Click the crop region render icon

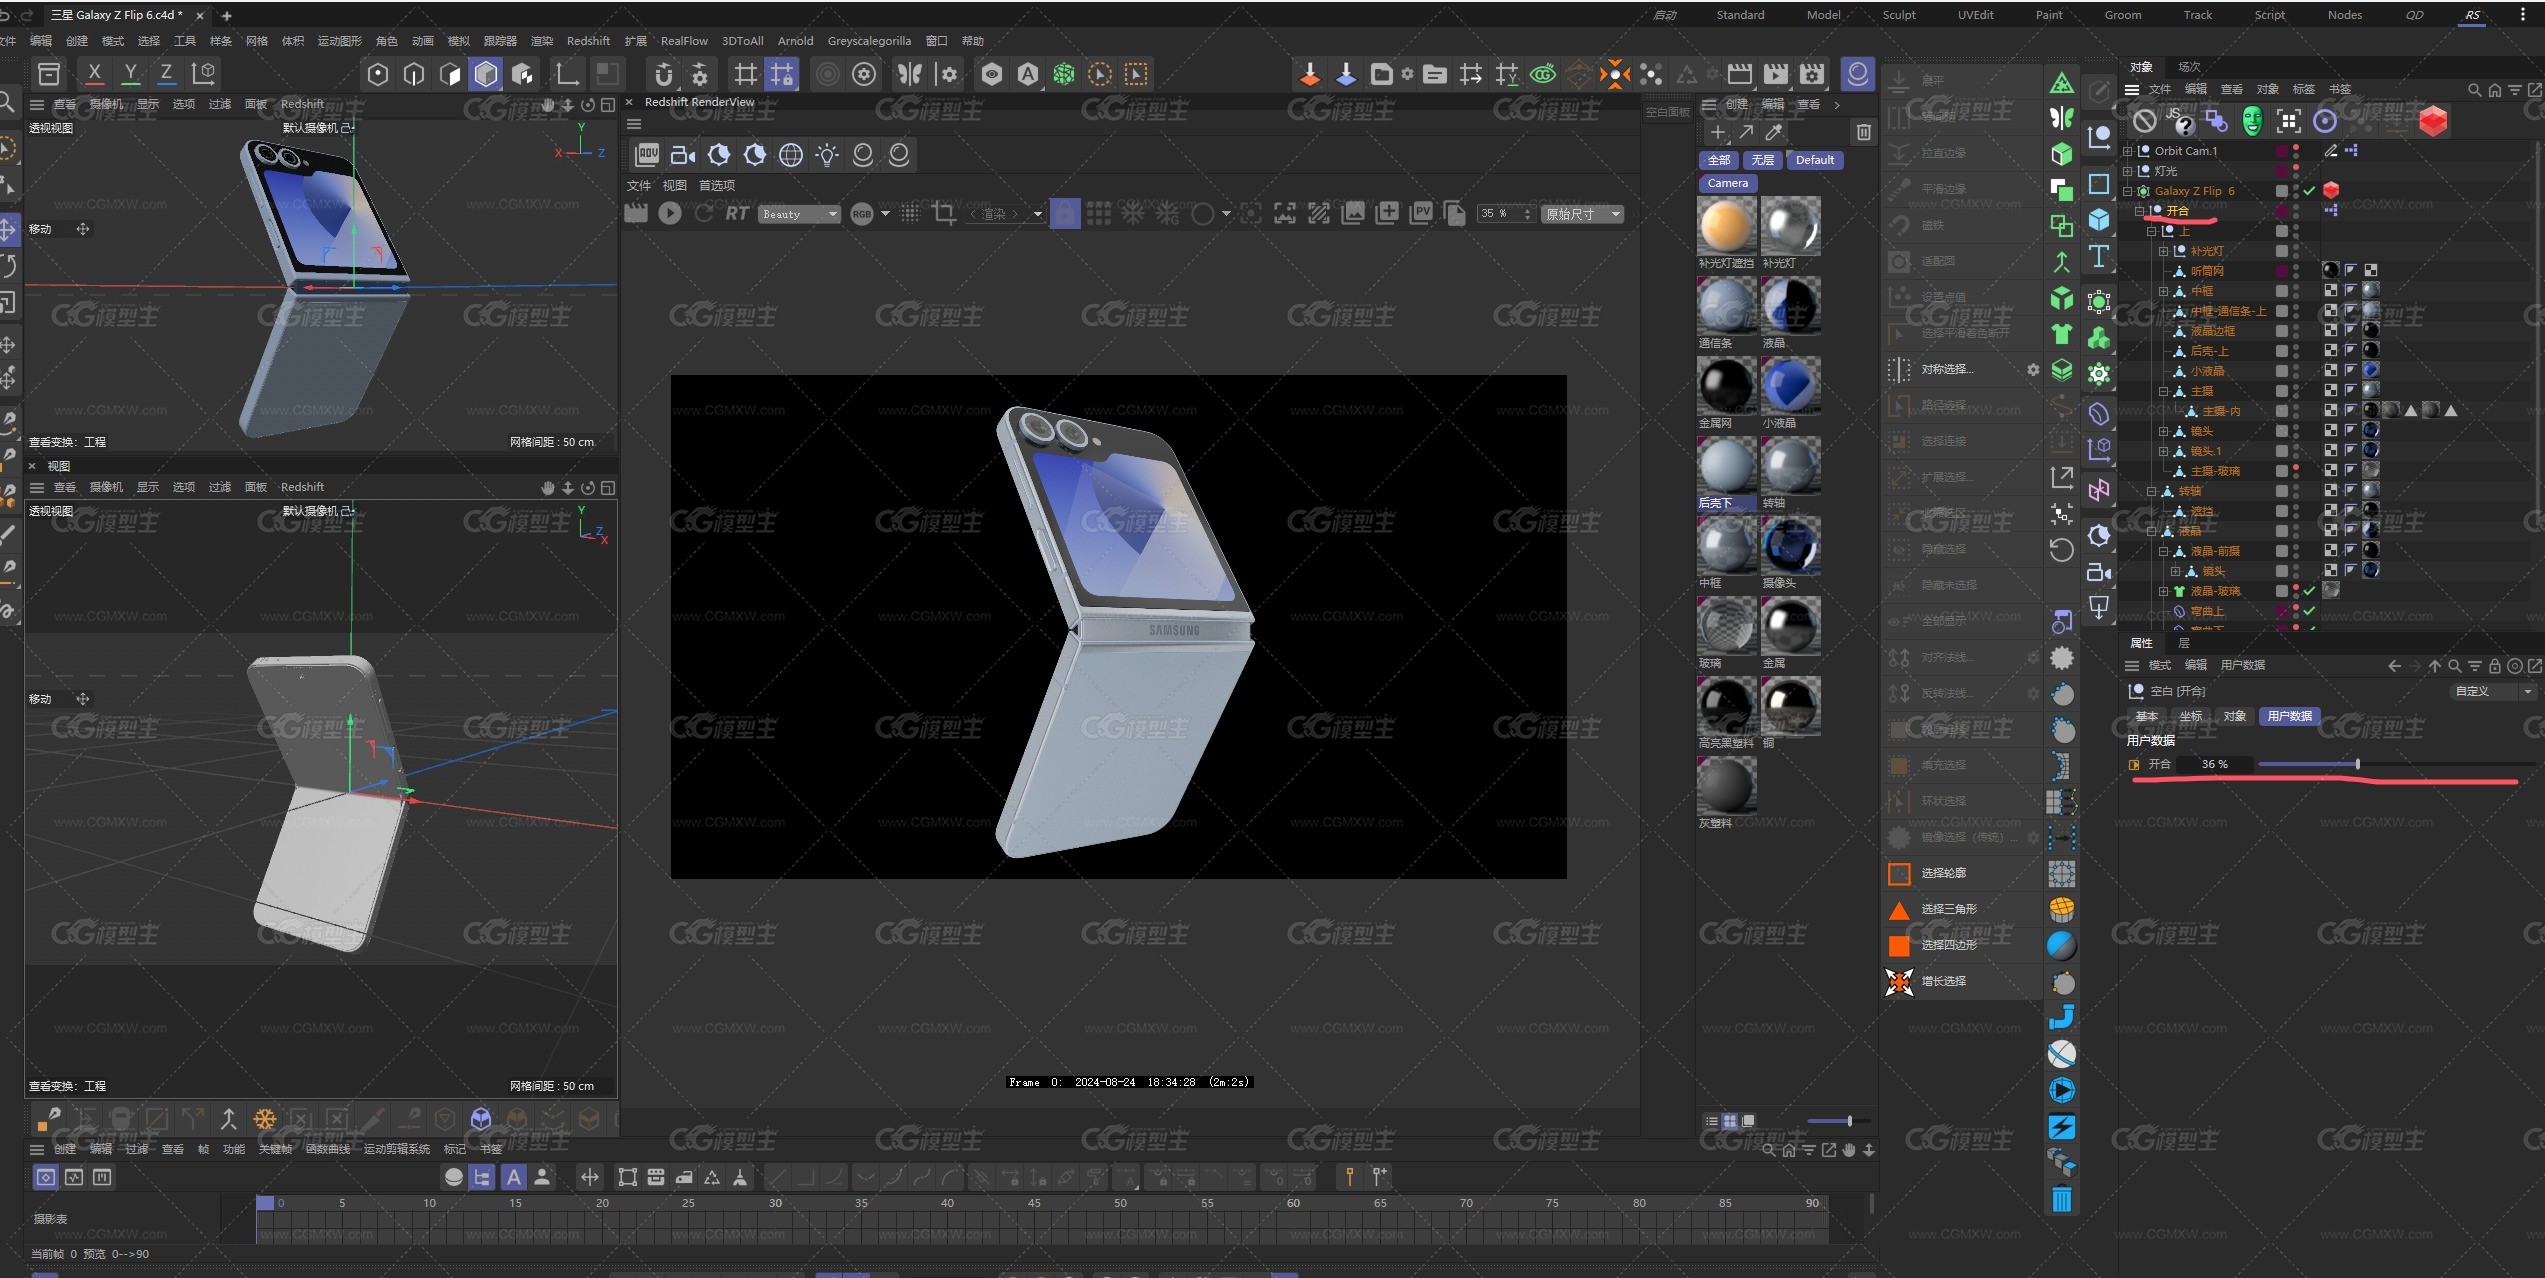943,213
